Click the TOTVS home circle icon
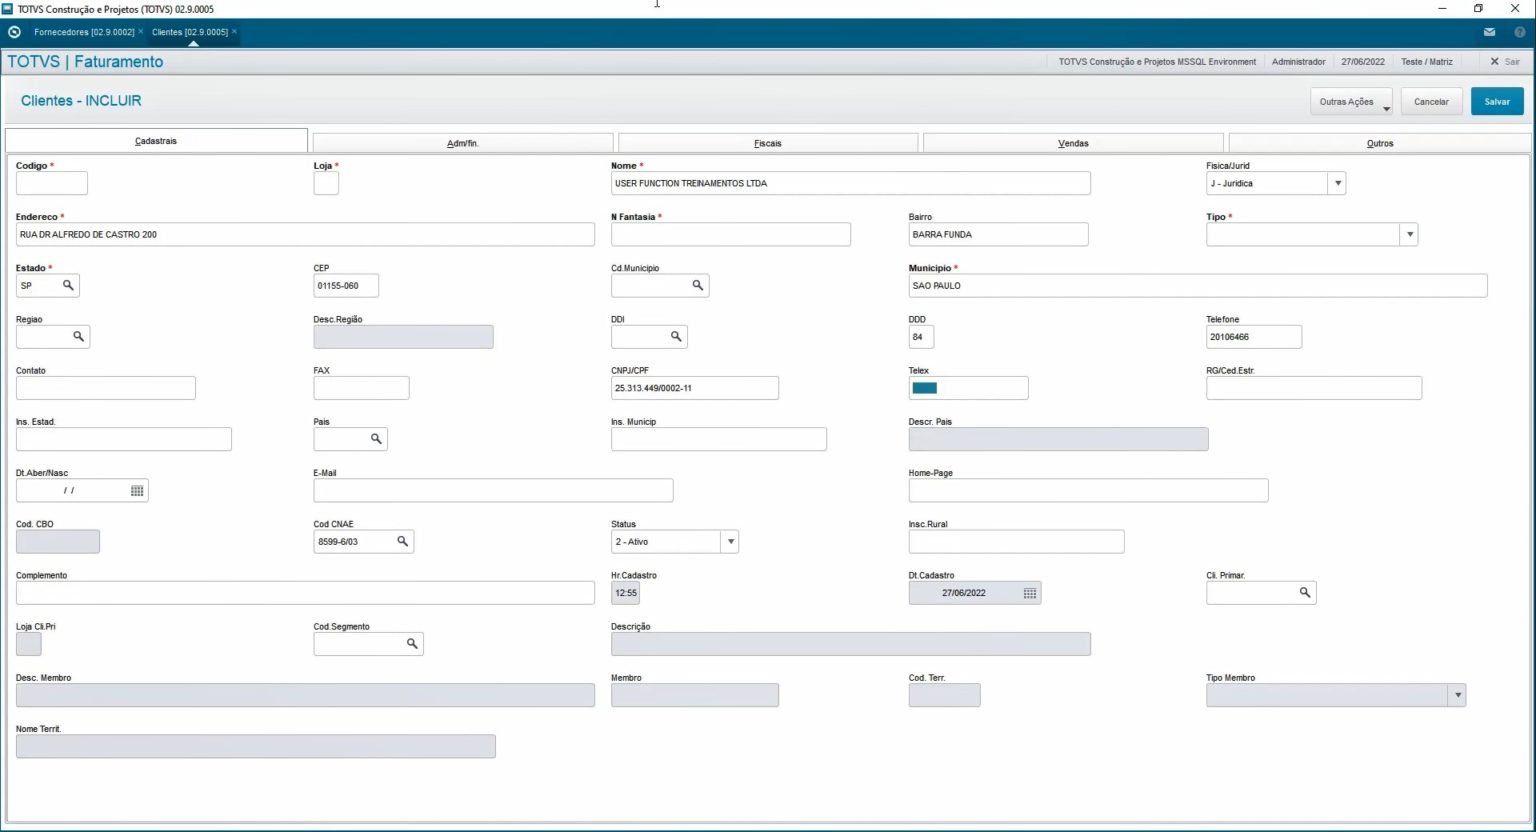Screen dimensions: 1536x832 (x=14, y=32)
